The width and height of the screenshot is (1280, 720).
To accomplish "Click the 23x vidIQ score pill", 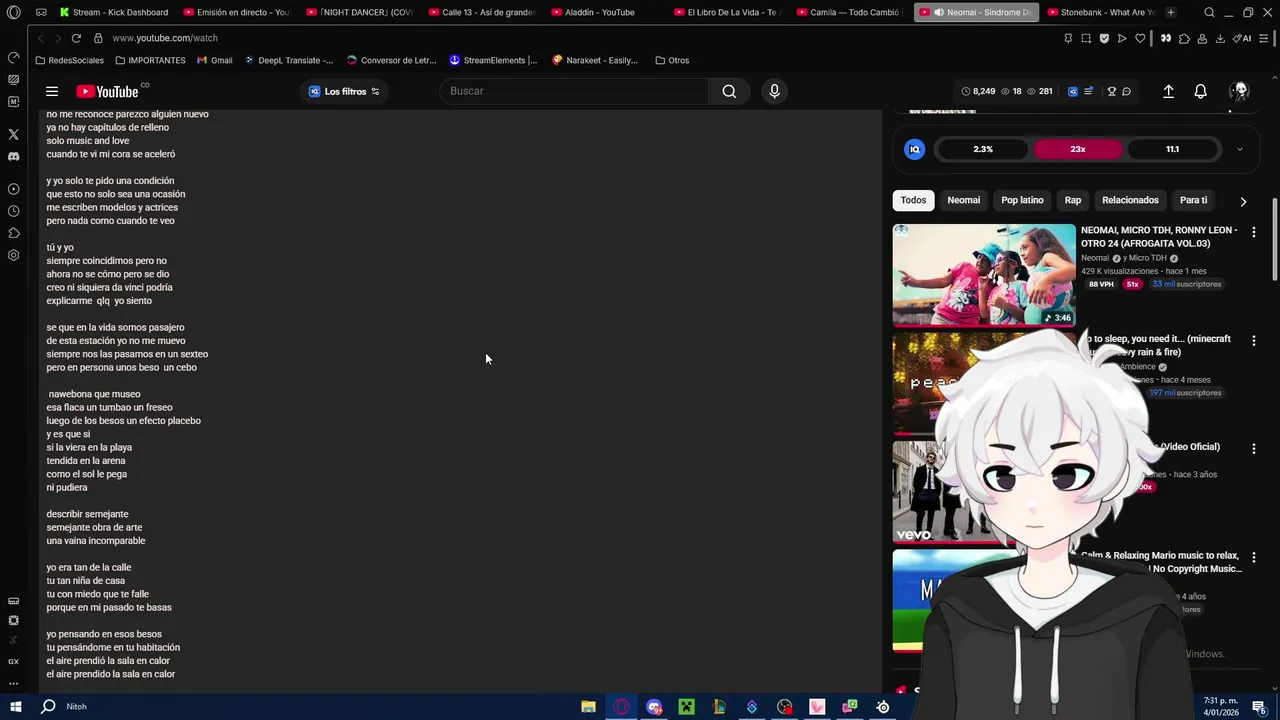I will click(x=1078, y=149).
